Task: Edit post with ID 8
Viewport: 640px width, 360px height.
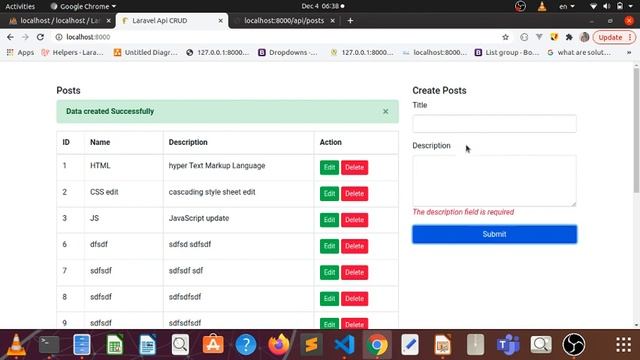Action: pyautogui.click(x=329, y=298)
